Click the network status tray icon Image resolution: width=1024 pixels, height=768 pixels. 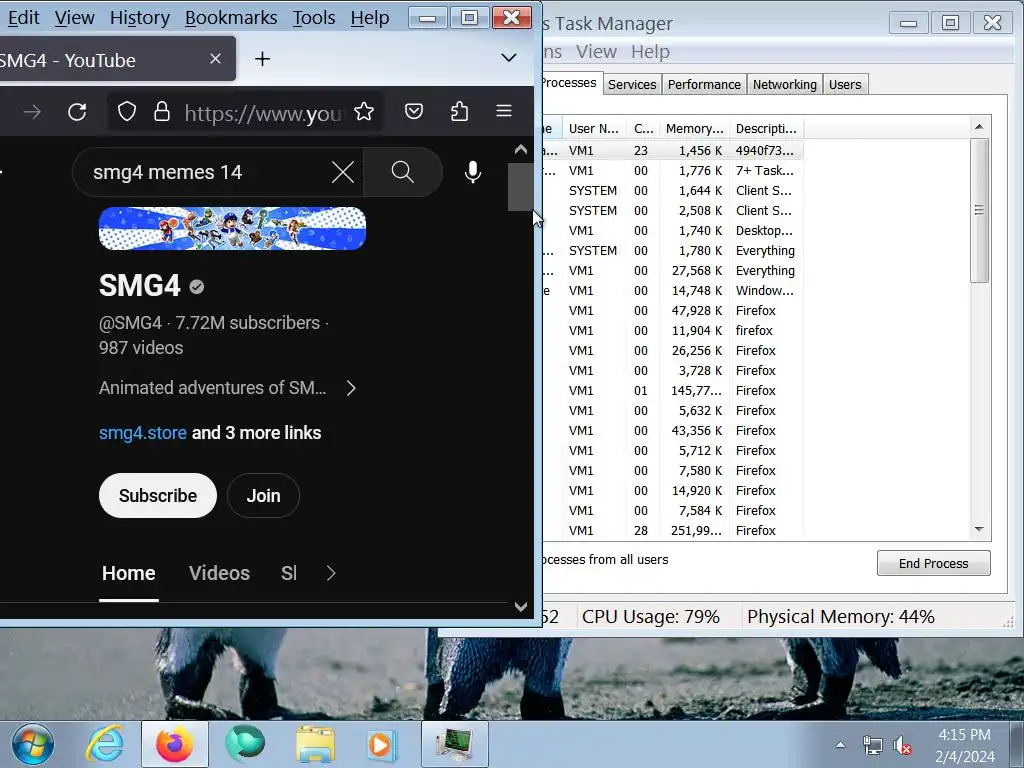point(872,745)
